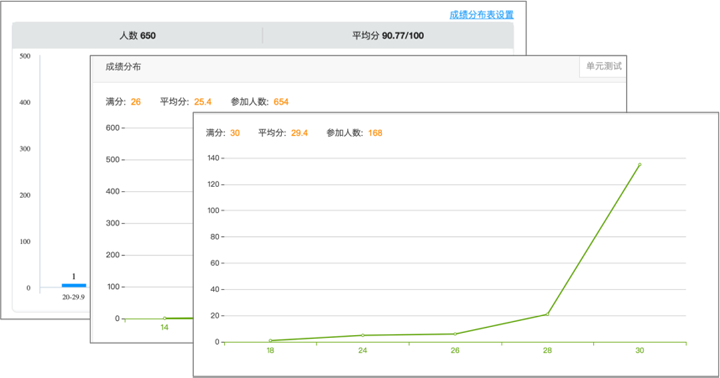
Task: Click the 平均分 25.4 value
Action: click(x=202, y=102)
